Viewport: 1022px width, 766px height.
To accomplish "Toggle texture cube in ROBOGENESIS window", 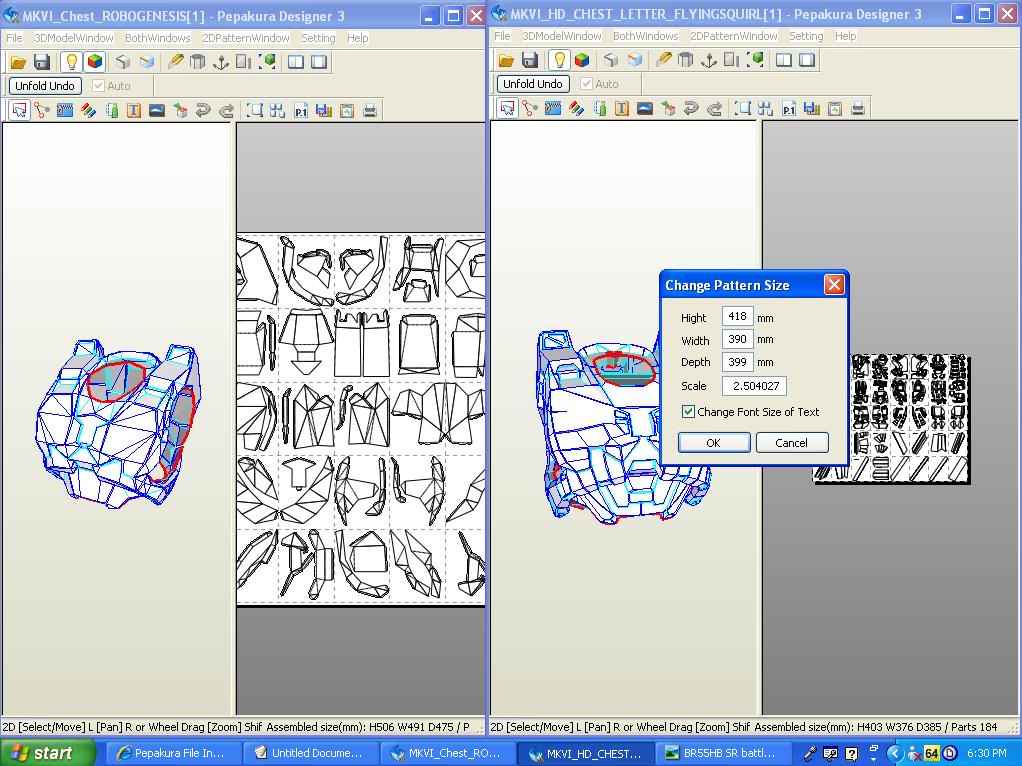I will (x=95, y=62).
